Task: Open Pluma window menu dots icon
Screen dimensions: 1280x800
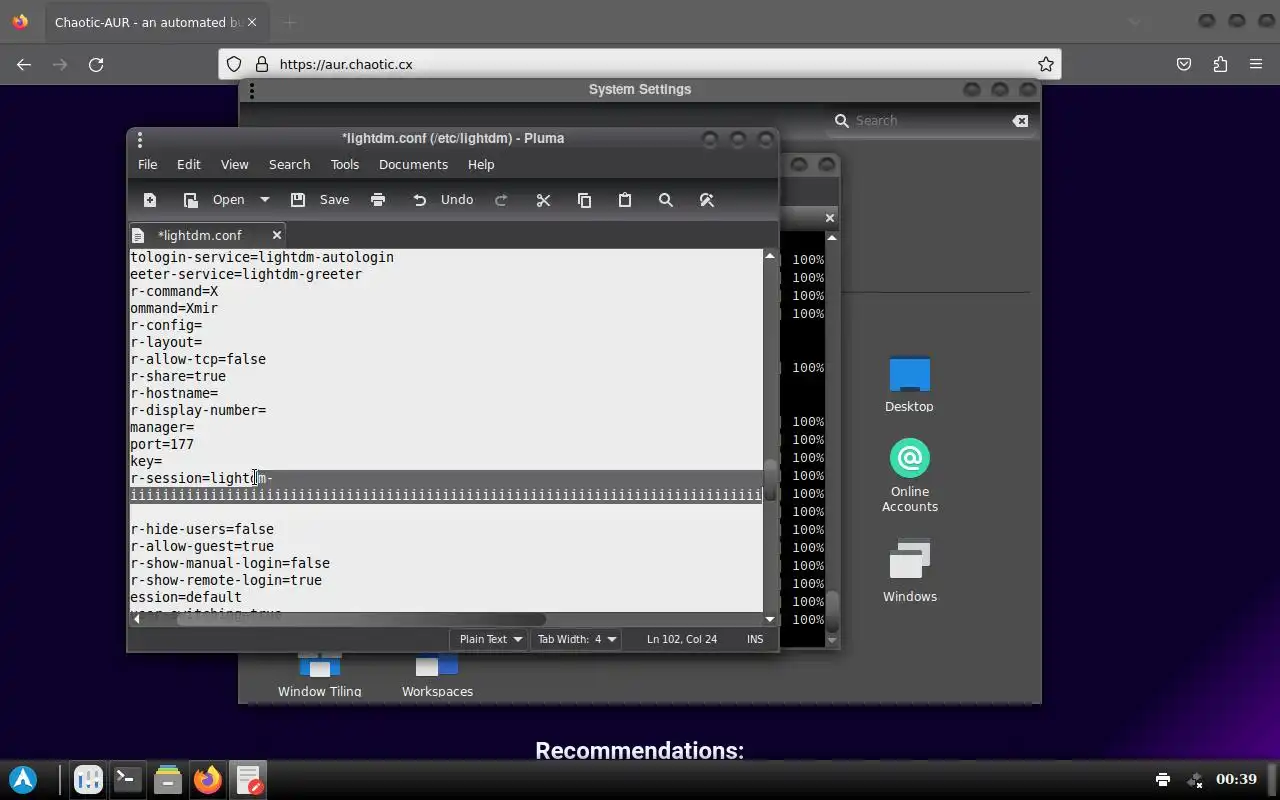Action: [x=140, y=139]
